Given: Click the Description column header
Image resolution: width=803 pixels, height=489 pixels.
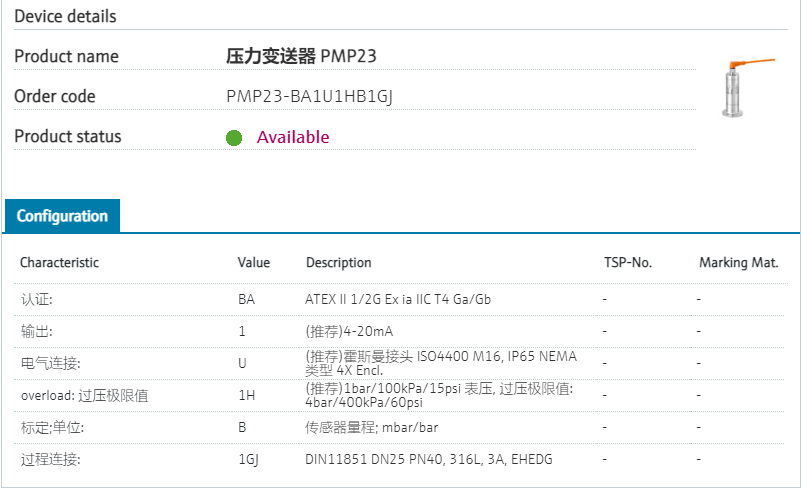Looking at the screenshot, I should (338, 262).
